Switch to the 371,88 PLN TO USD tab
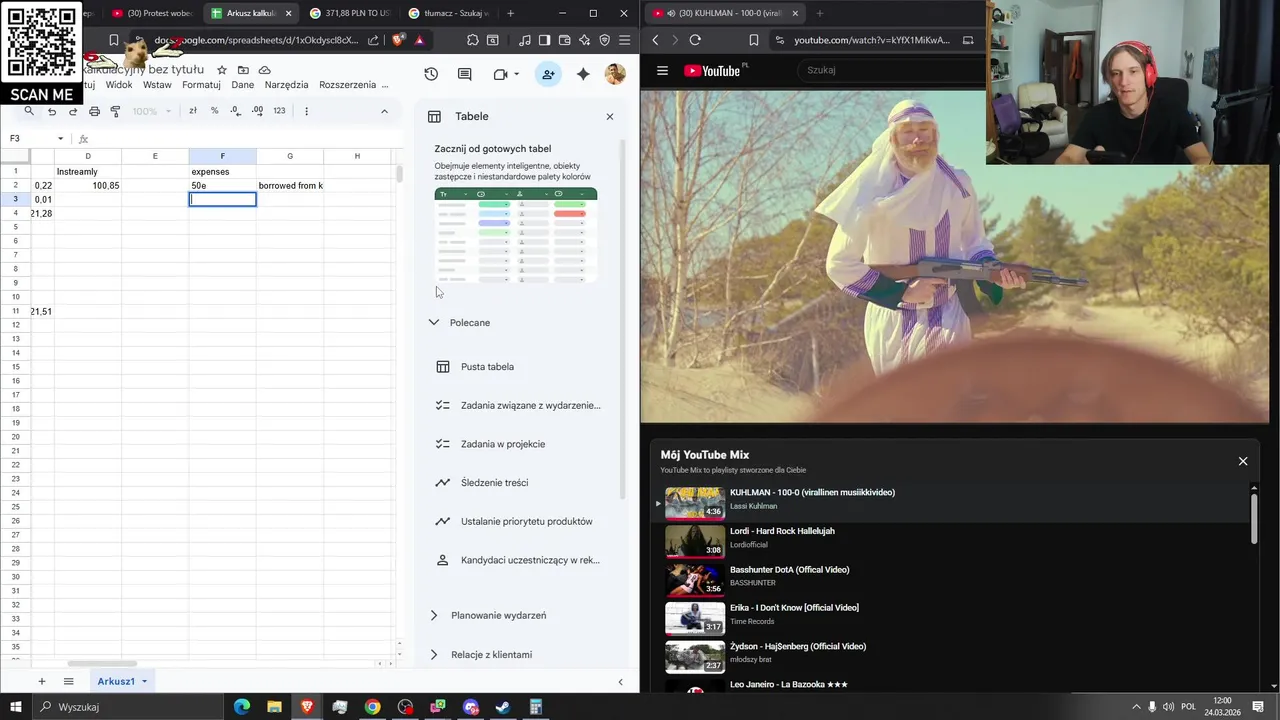Image resolution: width=1280 pixels, height=720 pixels. tap(348, 13)
